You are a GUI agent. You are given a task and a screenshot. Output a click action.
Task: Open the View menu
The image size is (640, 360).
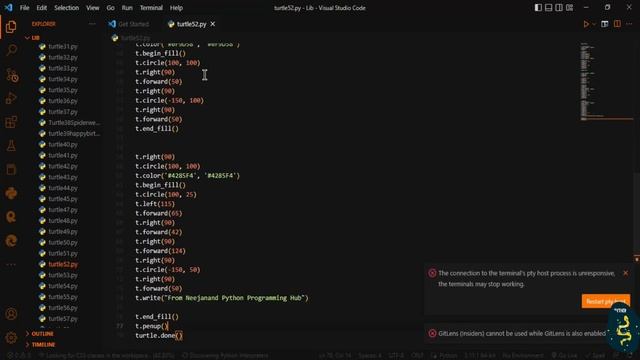coord(93,8)
